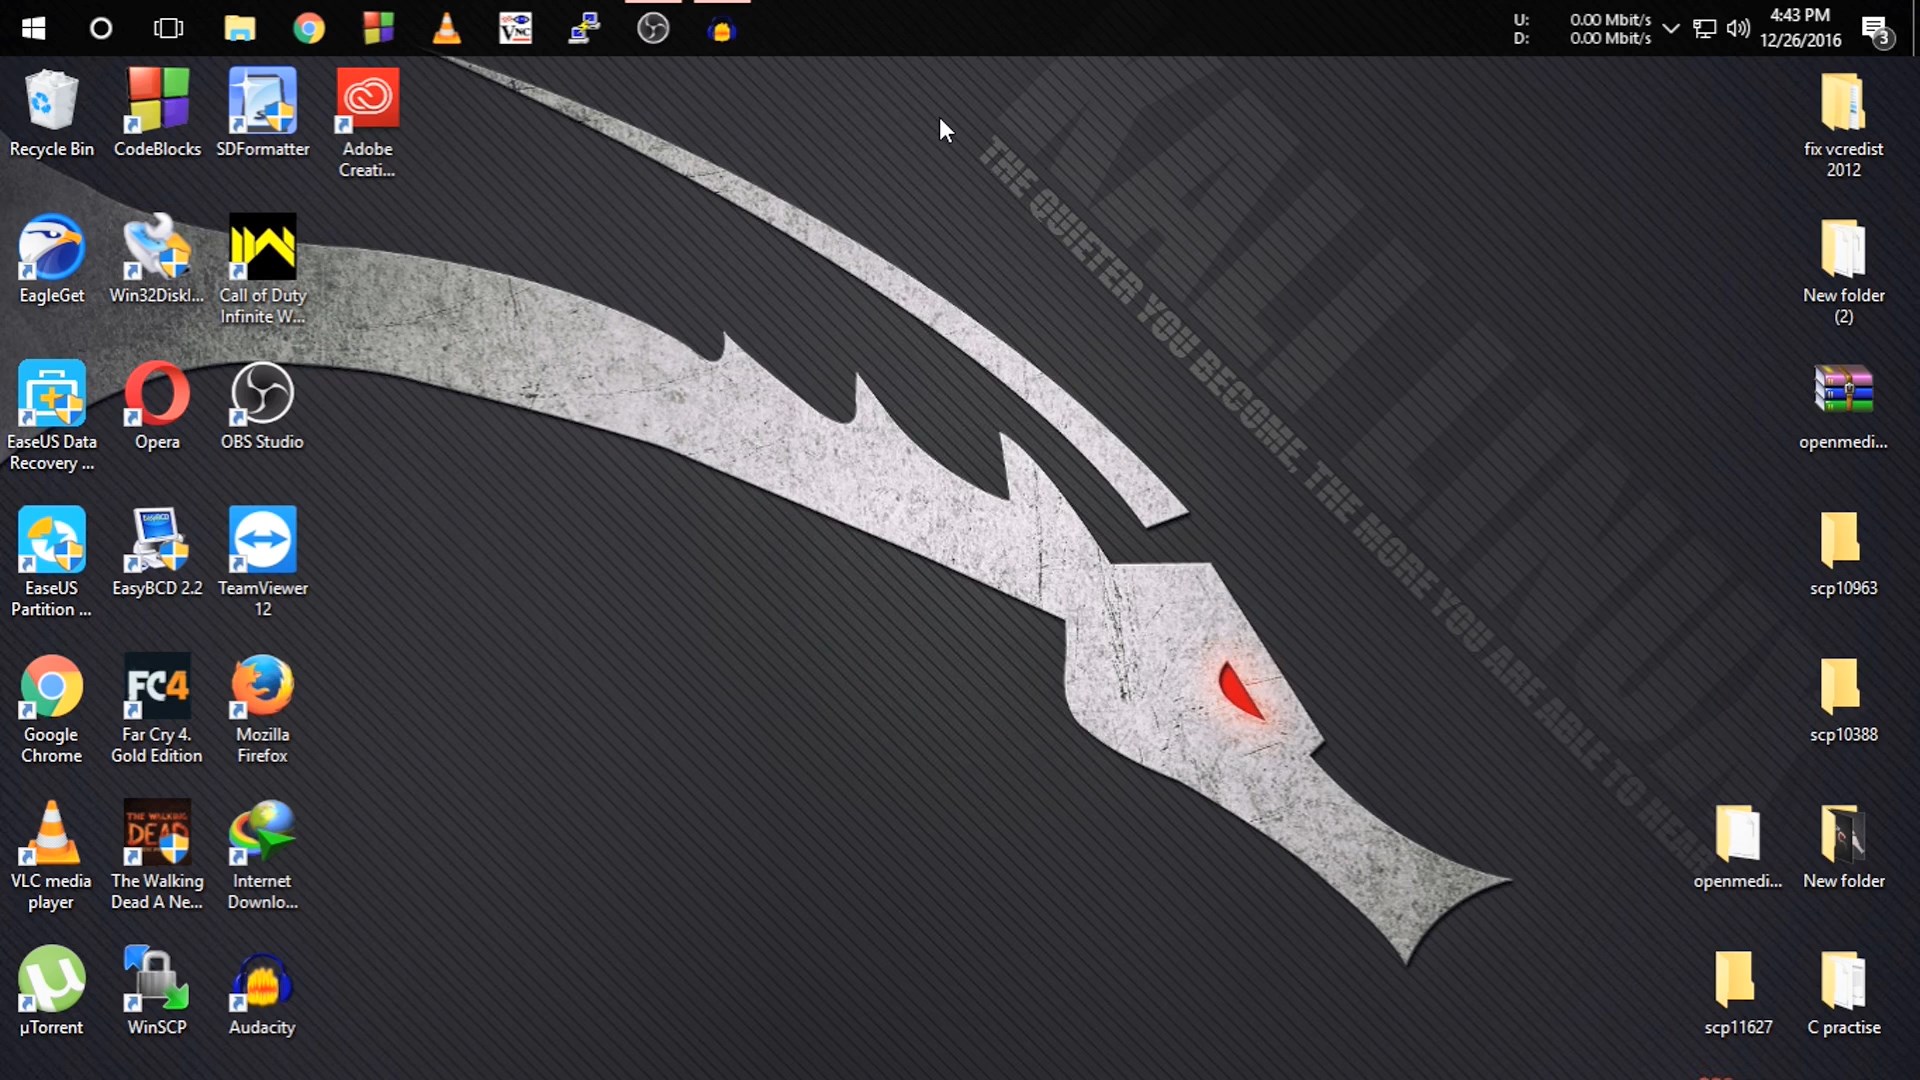The width and height of the screenshot is (1920, 1080).
Task: Select TeamViewer 12 desktop icon
Action: (x=263, y=561)
